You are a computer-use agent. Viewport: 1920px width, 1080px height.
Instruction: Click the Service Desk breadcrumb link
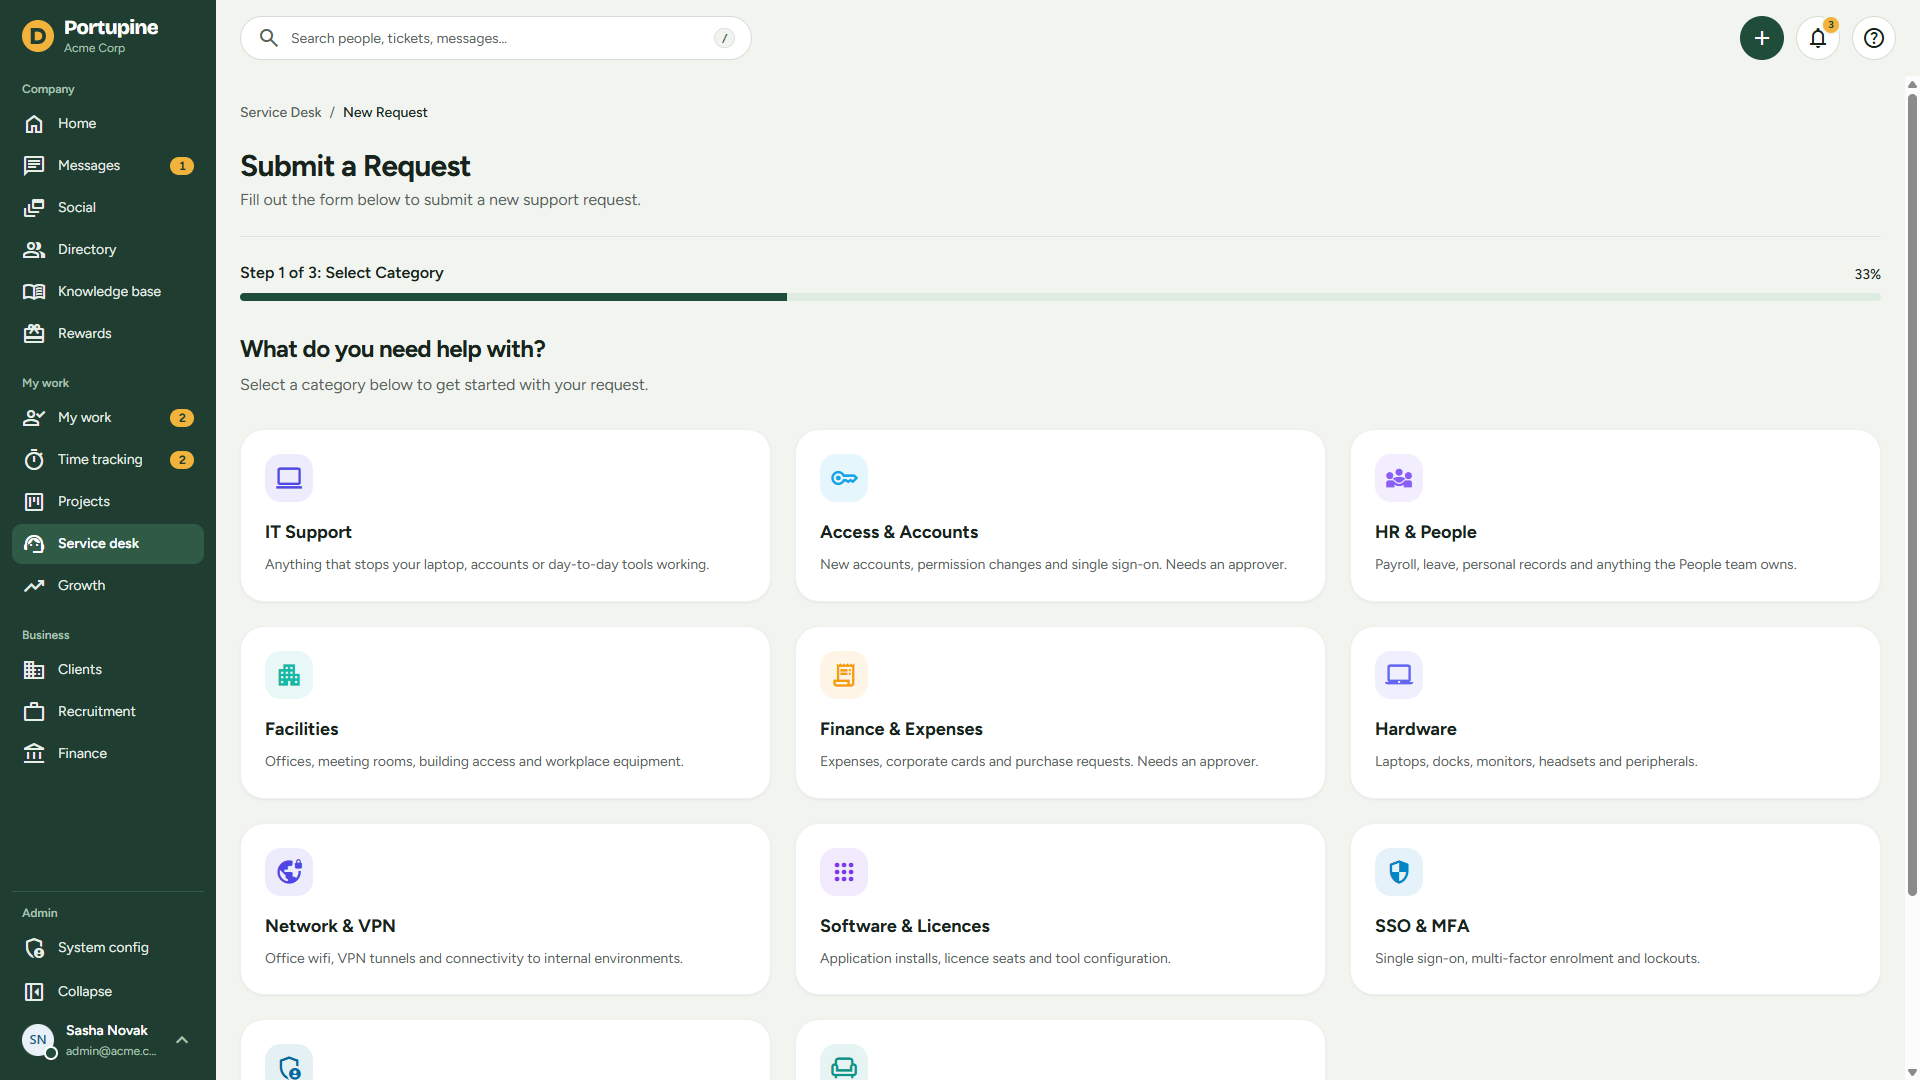coord(281,113)
